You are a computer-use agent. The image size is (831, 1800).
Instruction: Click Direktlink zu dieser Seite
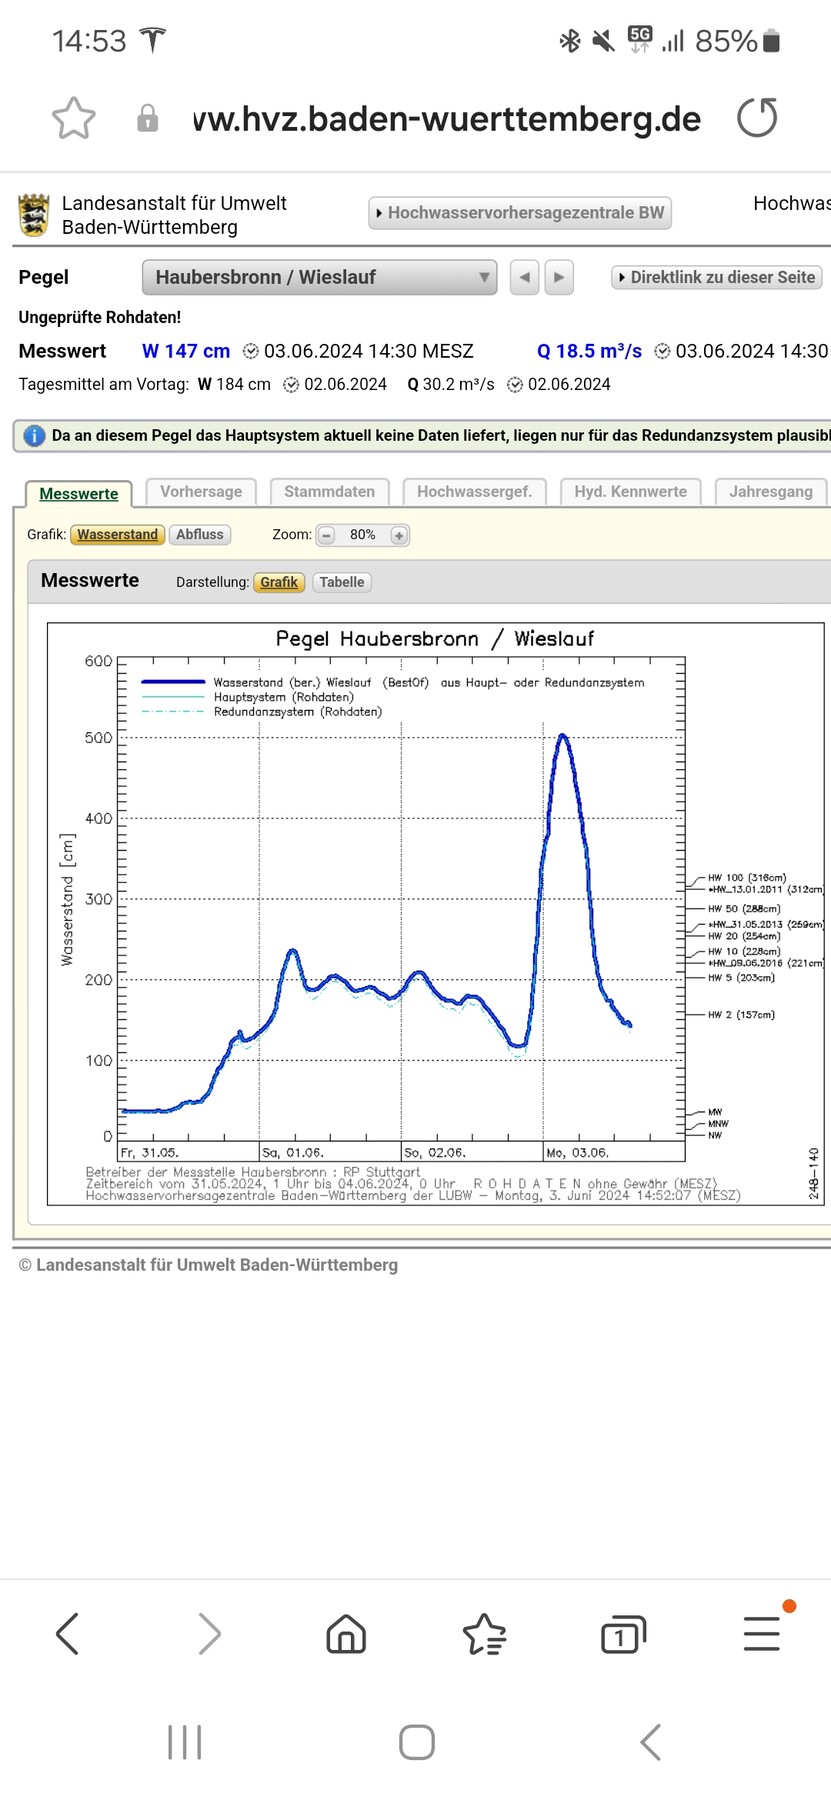tap(717, 277)
